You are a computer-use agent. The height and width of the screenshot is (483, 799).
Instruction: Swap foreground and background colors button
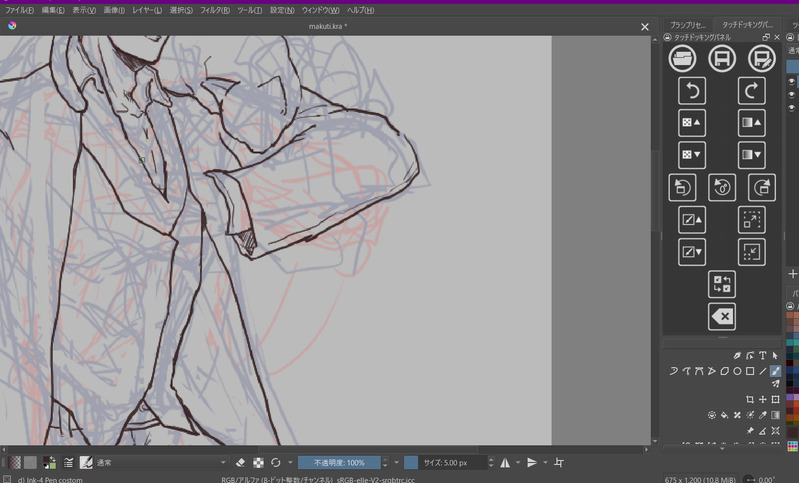click(x=722, y=284)
